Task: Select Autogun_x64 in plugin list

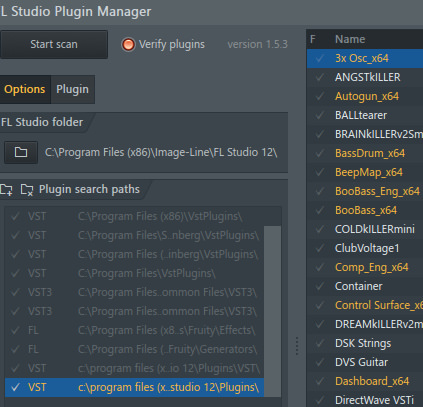Action: click(x=367, y=96)
